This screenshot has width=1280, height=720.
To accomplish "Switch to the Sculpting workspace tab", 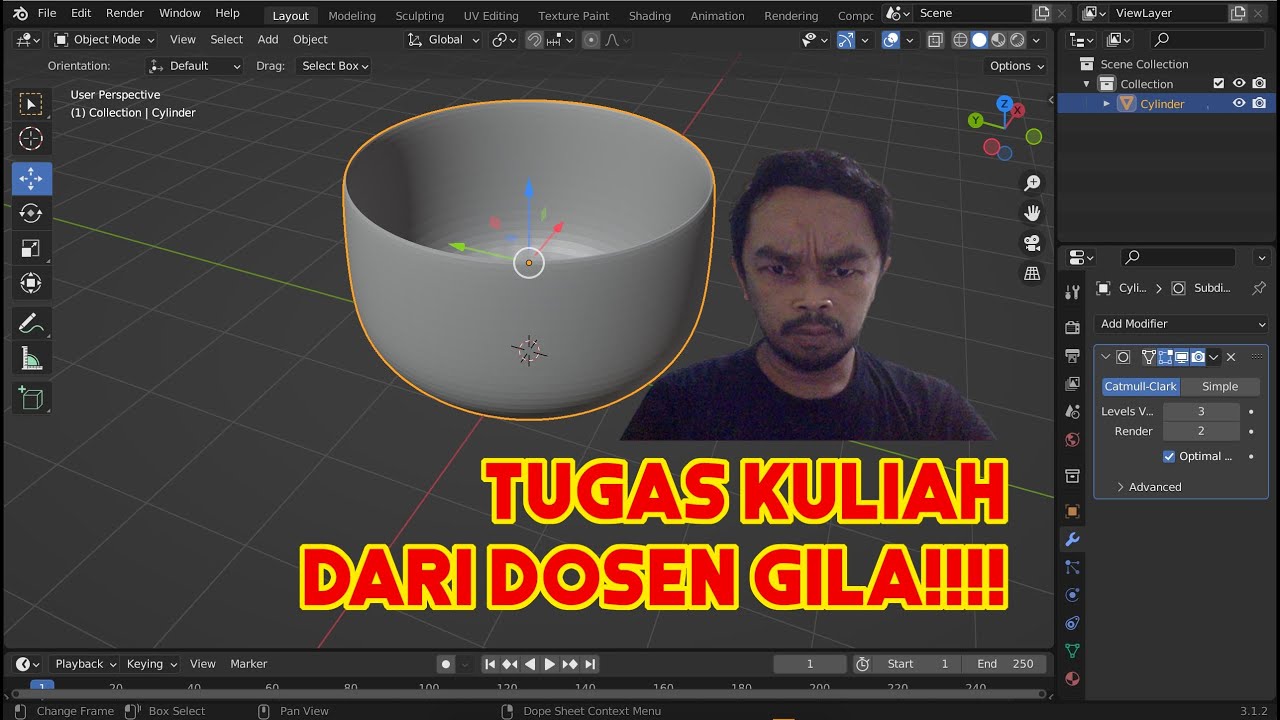I will pos(419,16).
